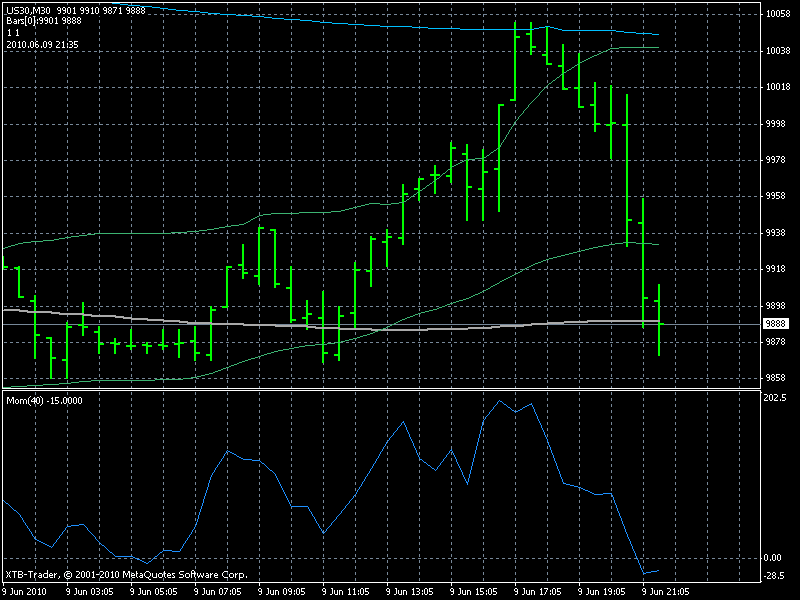Screen dimensions: 800x600
Task: Click the 9858 price axis label
Action: (x=776, y=378)
